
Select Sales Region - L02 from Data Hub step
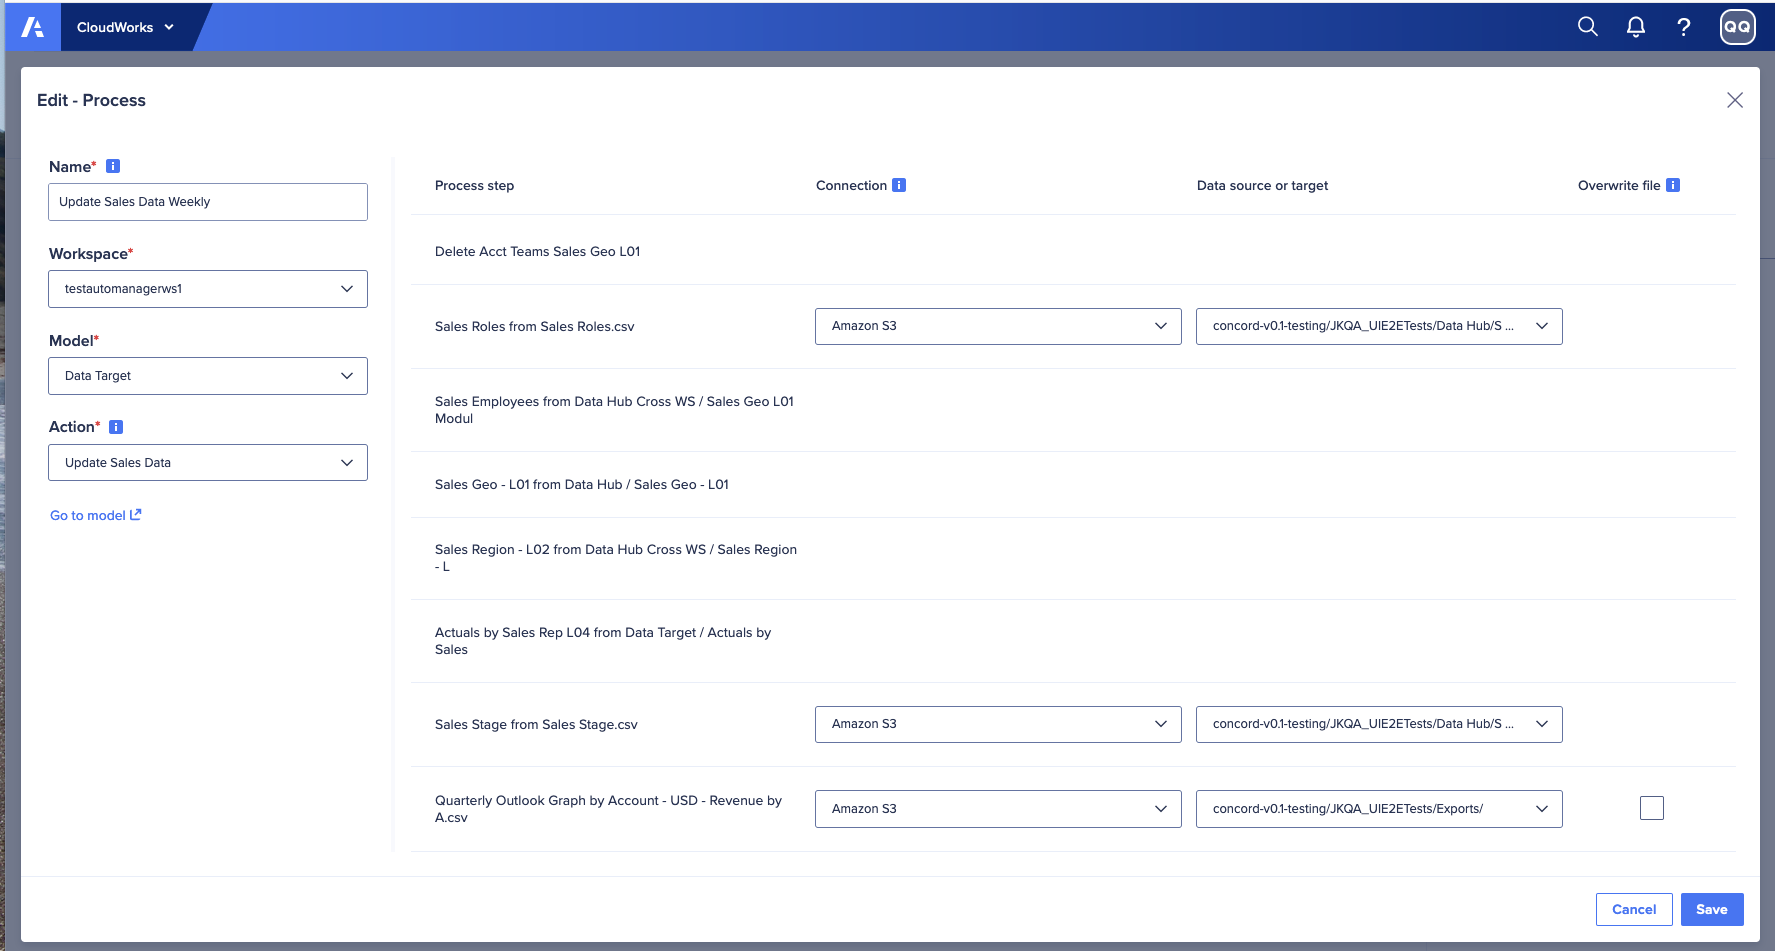(x=616, y=558)
